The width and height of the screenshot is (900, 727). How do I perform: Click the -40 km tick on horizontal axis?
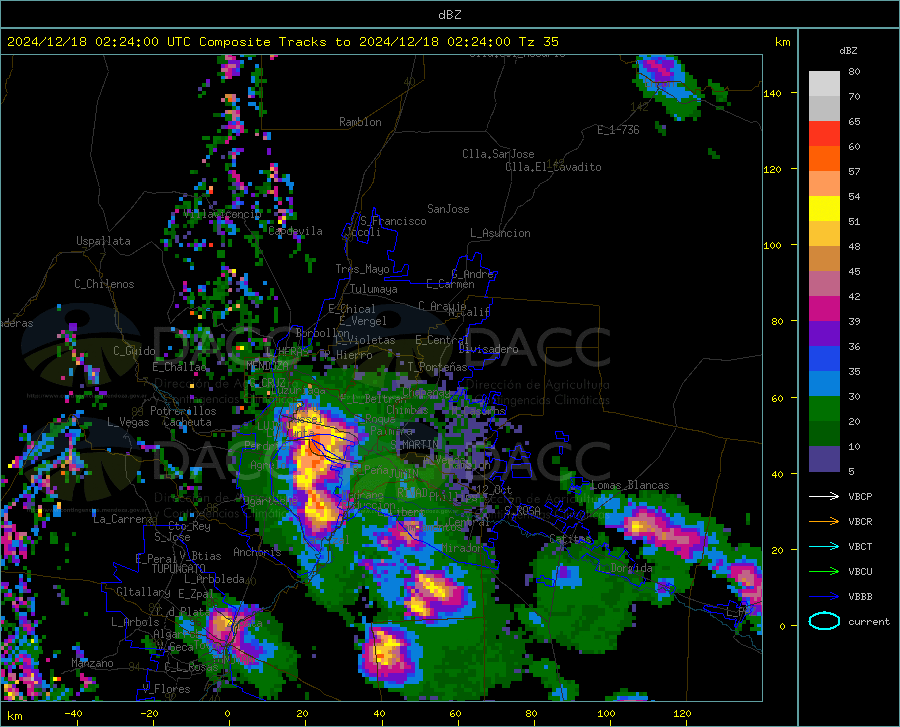point(73,714)
